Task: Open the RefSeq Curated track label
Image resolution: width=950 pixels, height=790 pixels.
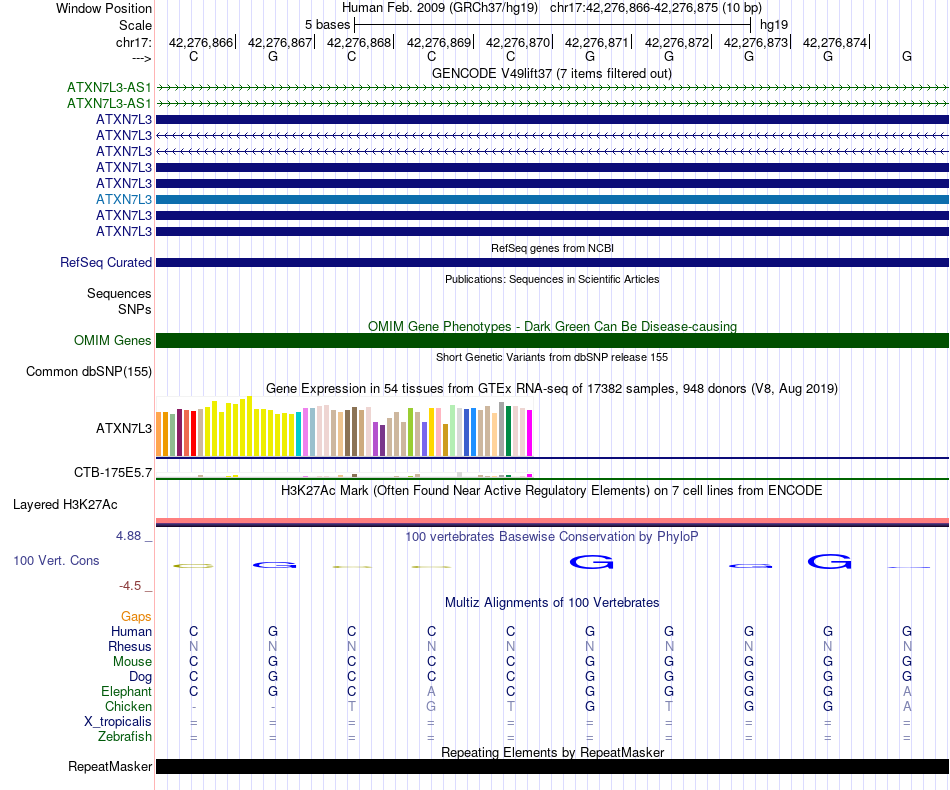Action: [106, 262]
